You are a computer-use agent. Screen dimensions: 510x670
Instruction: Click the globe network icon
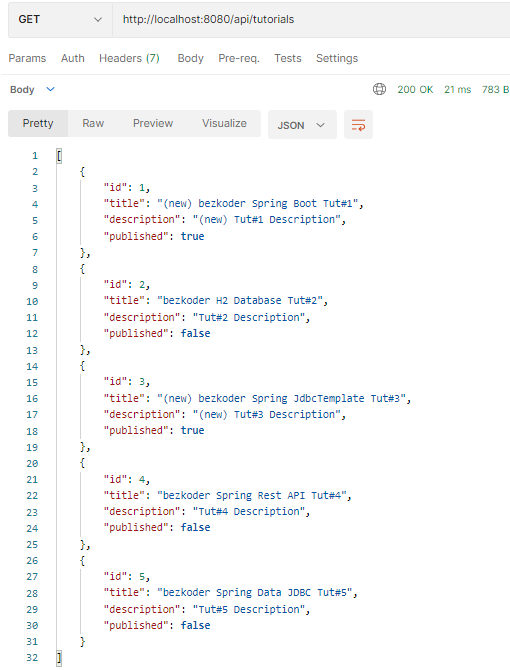pos(379,89)
